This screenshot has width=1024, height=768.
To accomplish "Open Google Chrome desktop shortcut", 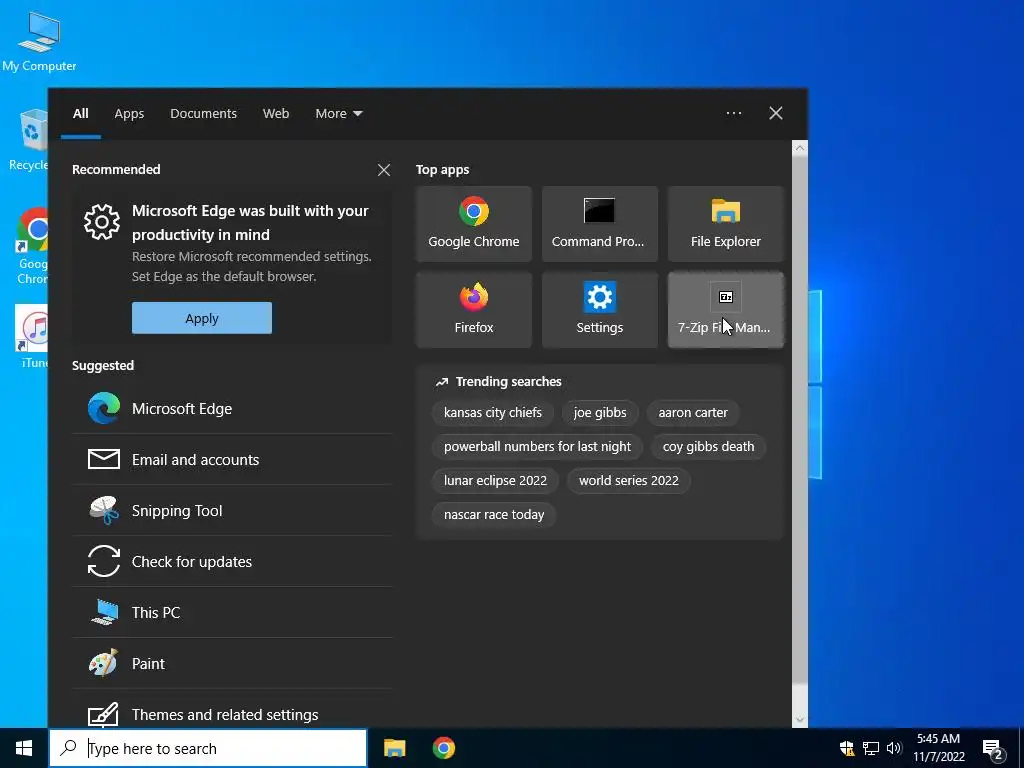I will pyautogui.click(x=29, y=246).
